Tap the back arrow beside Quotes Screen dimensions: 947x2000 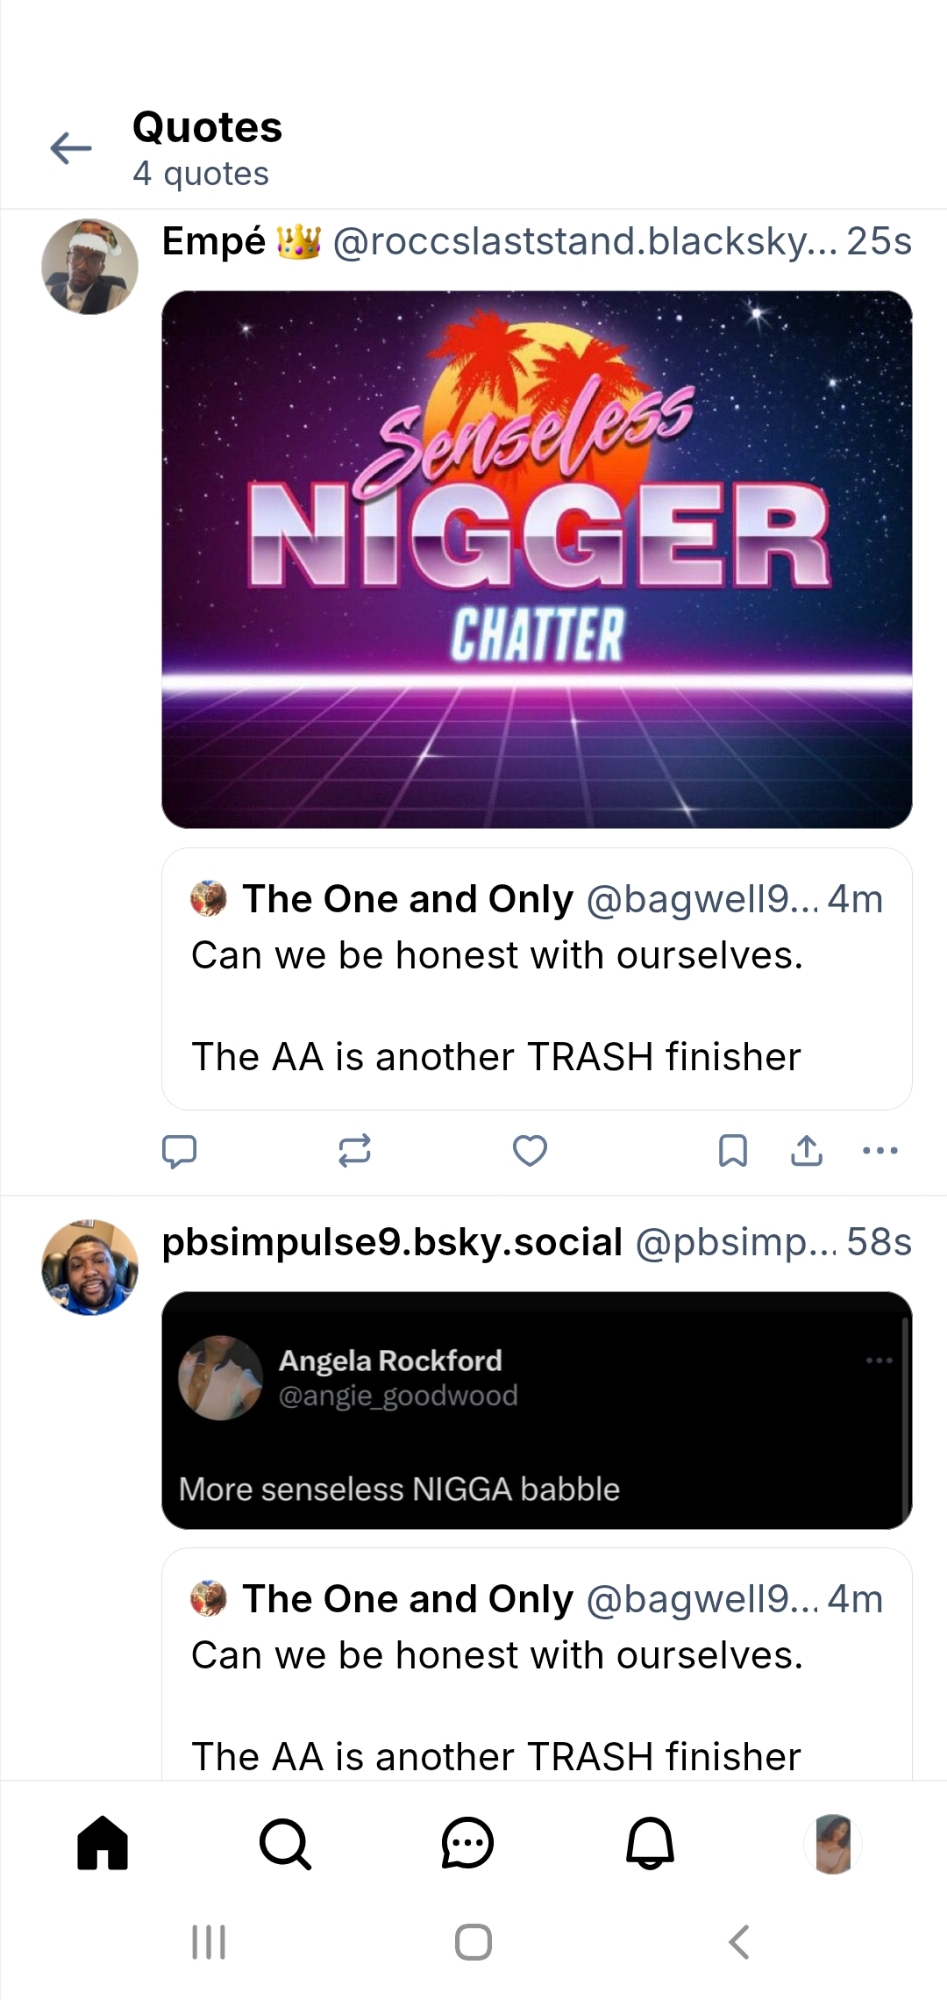tap(71, 148)
